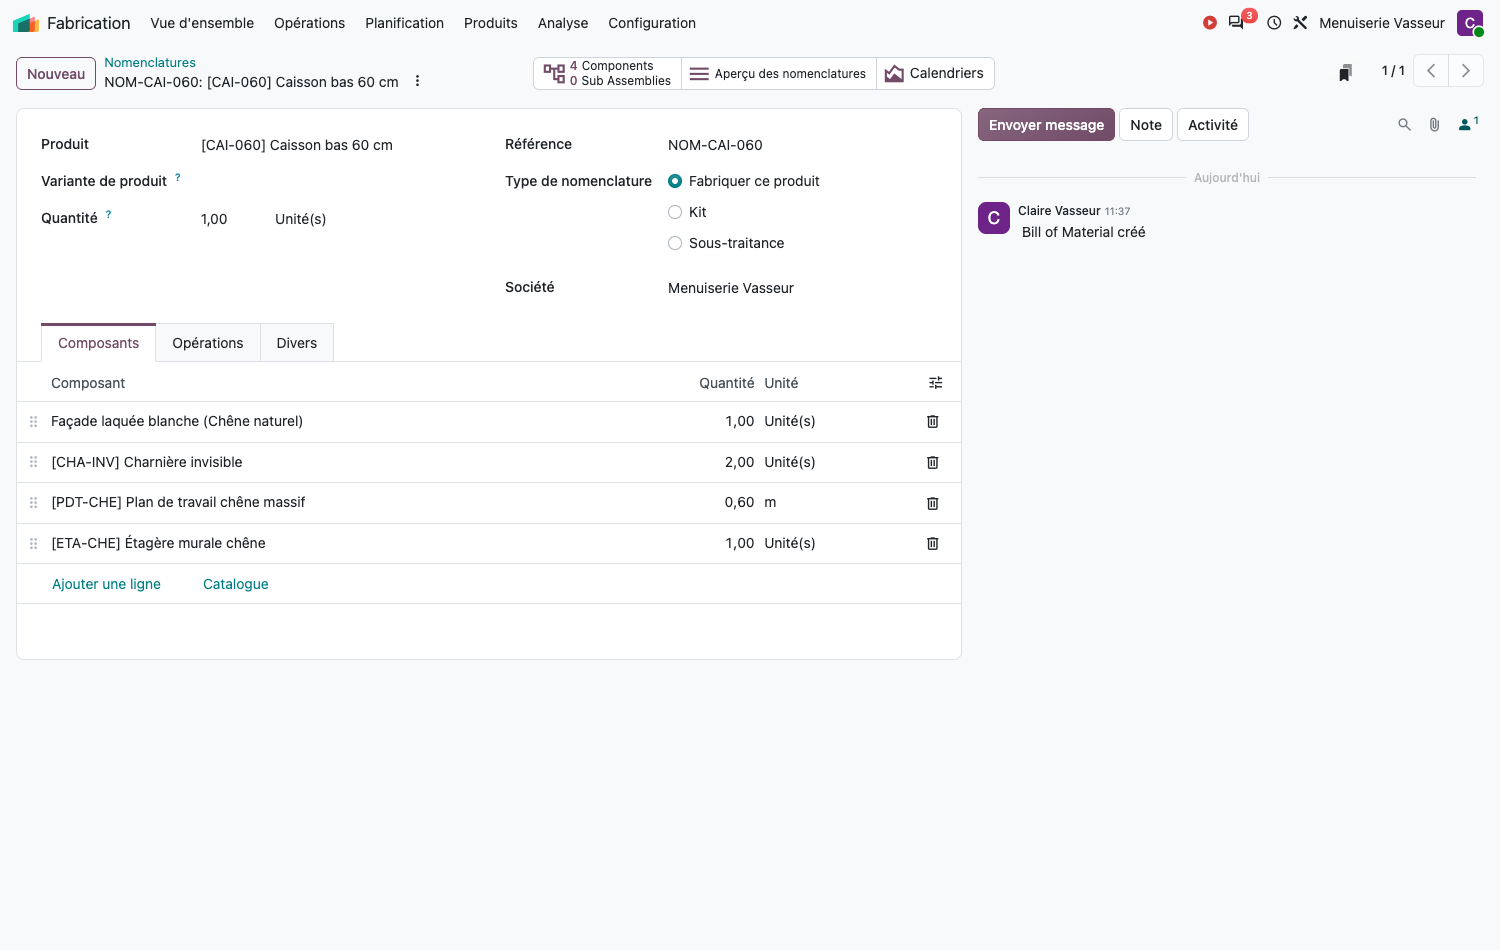Delete the Plan de travail chêne massif line
Viewport: 1500px width, 950px height.
pos(933,503)
